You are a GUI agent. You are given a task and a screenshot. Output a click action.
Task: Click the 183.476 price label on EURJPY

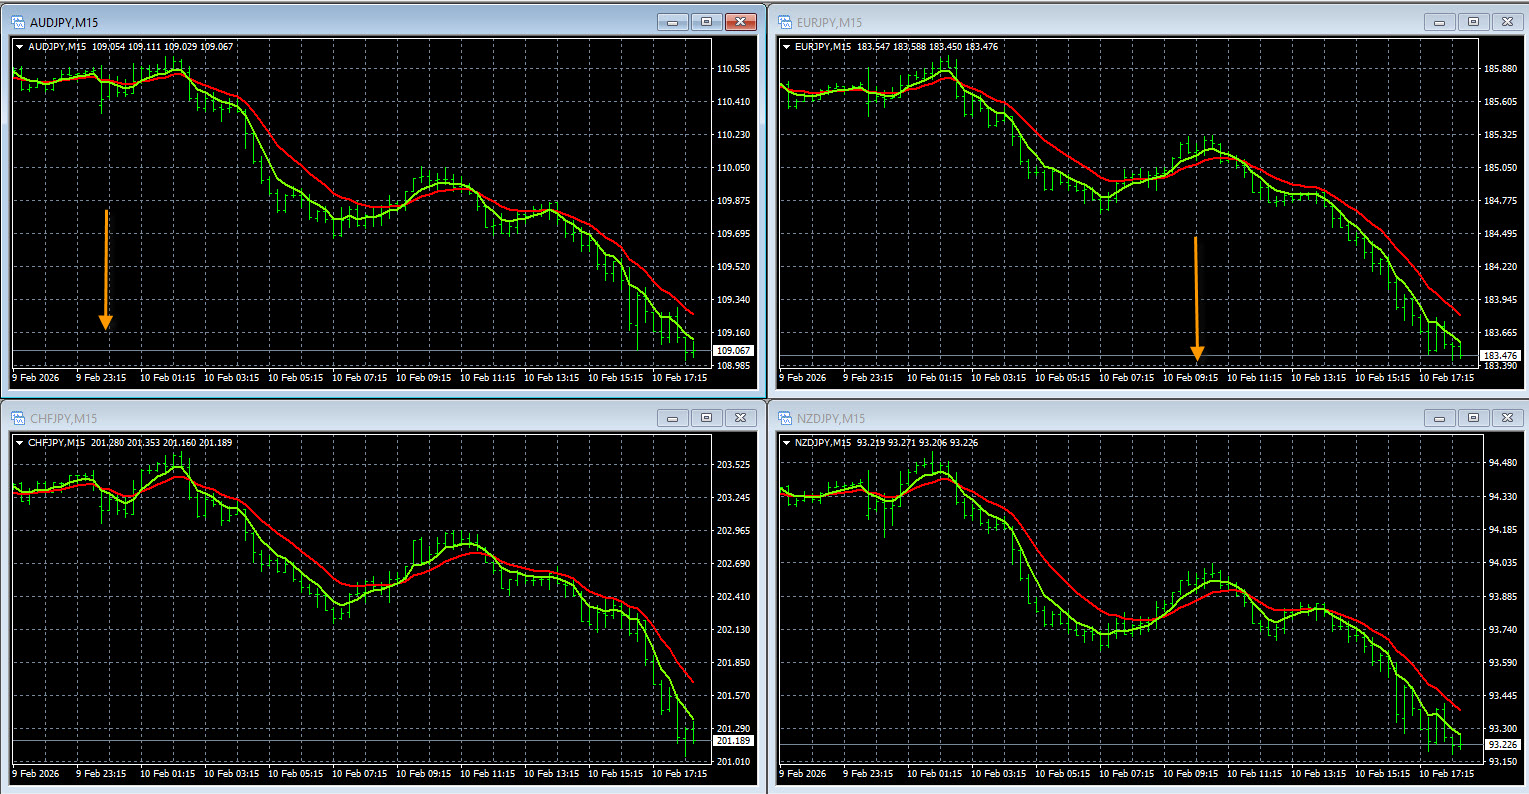coord(1500,356)
